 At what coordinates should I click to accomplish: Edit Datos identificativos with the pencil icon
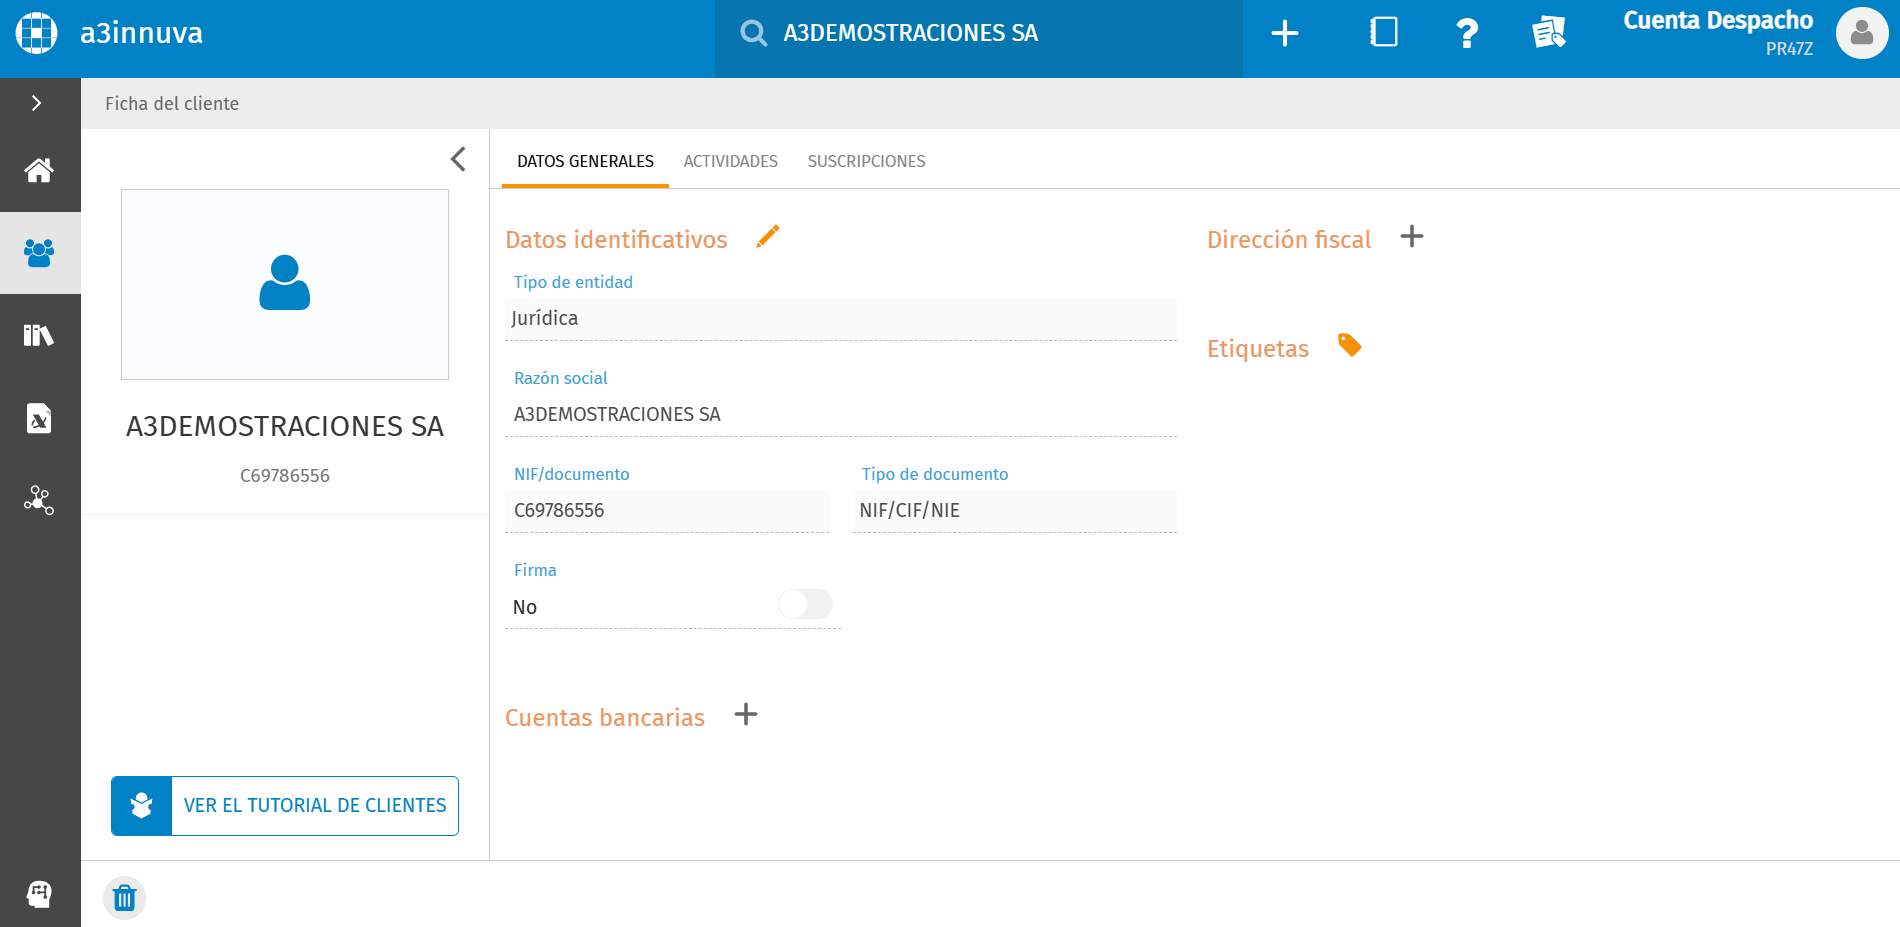[x=768, y=236]
